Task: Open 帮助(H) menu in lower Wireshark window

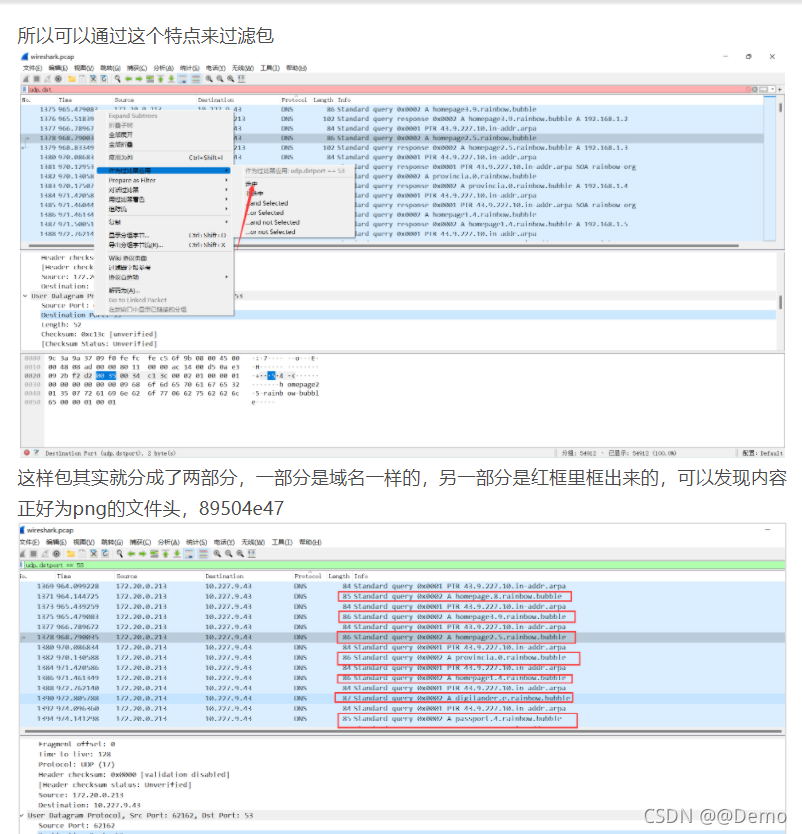Action: 310,542
